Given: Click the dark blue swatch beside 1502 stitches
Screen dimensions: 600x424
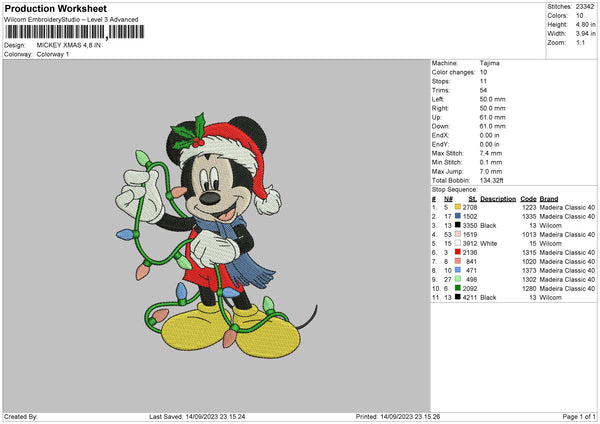Looking at the screenshot, I should pos(457,216).
